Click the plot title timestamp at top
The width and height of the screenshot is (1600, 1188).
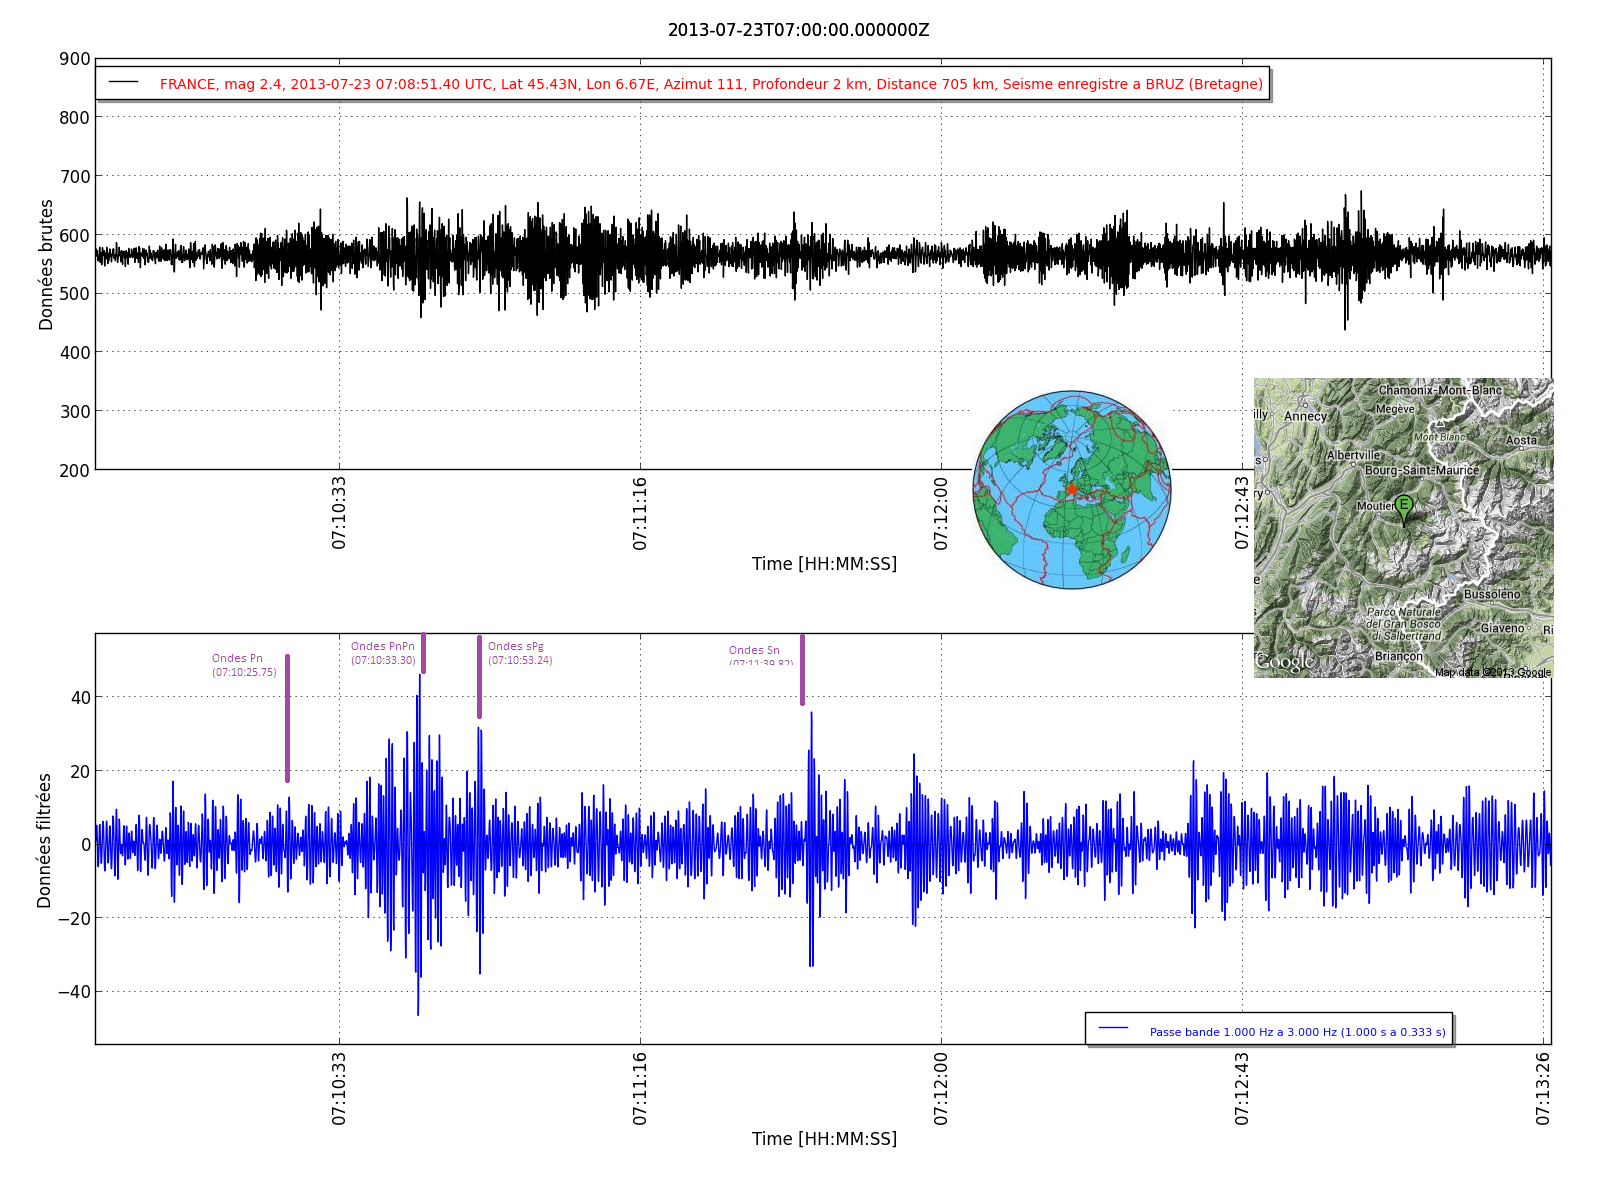pyautogui.click(x=798, y=30)
